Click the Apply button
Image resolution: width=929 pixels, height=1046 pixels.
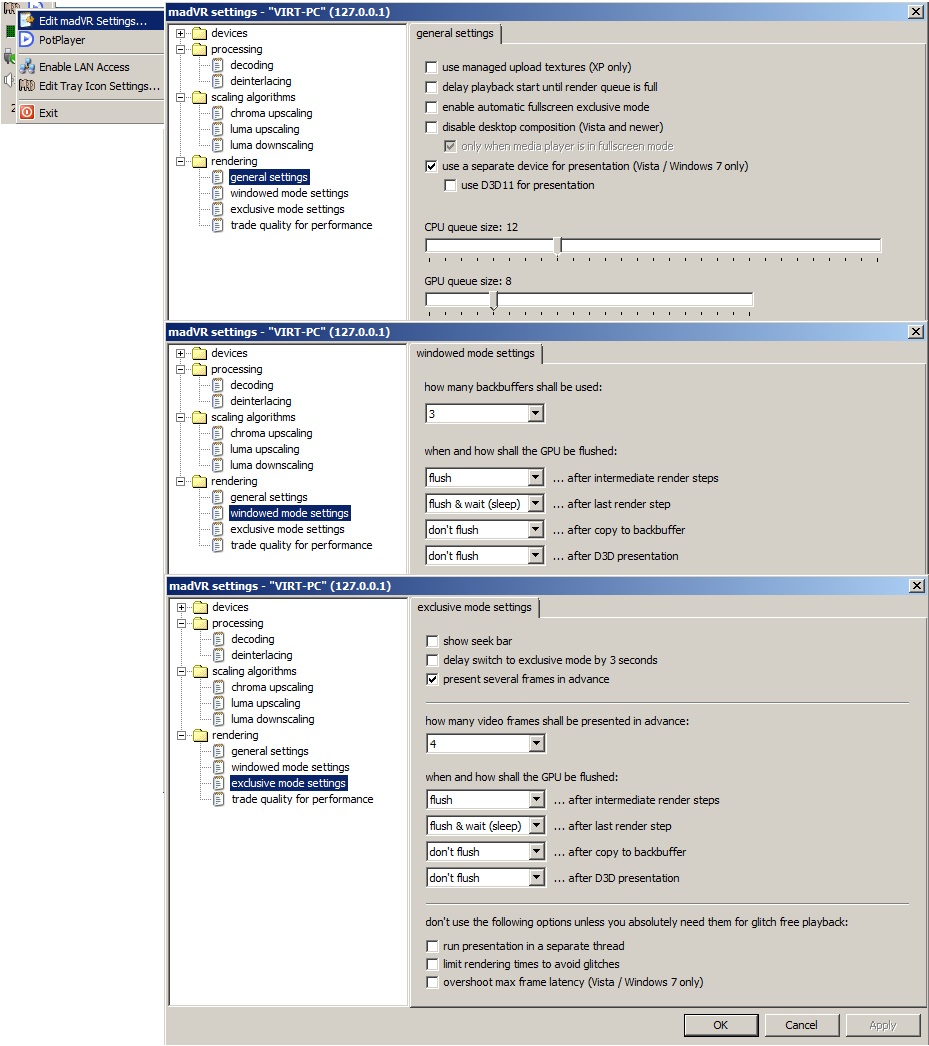coord(882,1025)
